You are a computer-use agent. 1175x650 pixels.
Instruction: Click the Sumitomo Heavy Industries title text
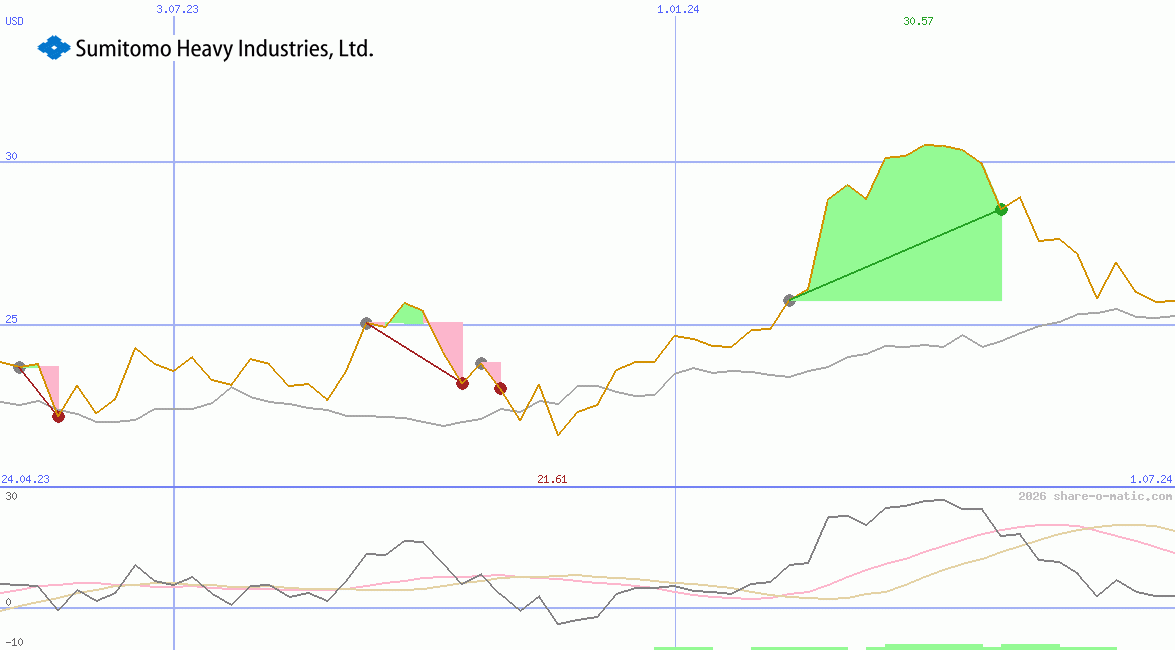[x=224, y=47]
